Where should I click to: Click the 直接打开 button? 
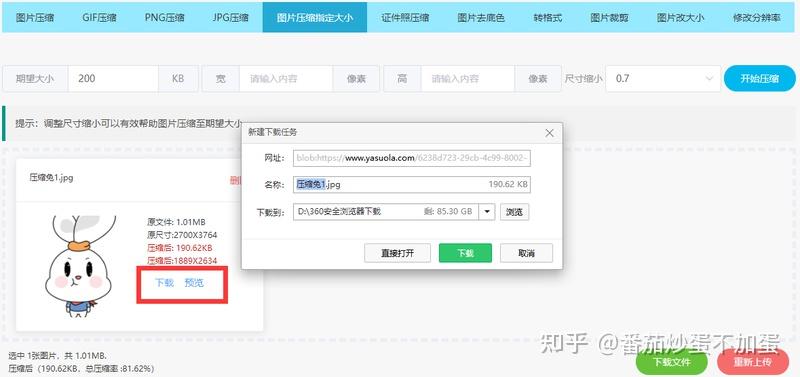[397, 253]
